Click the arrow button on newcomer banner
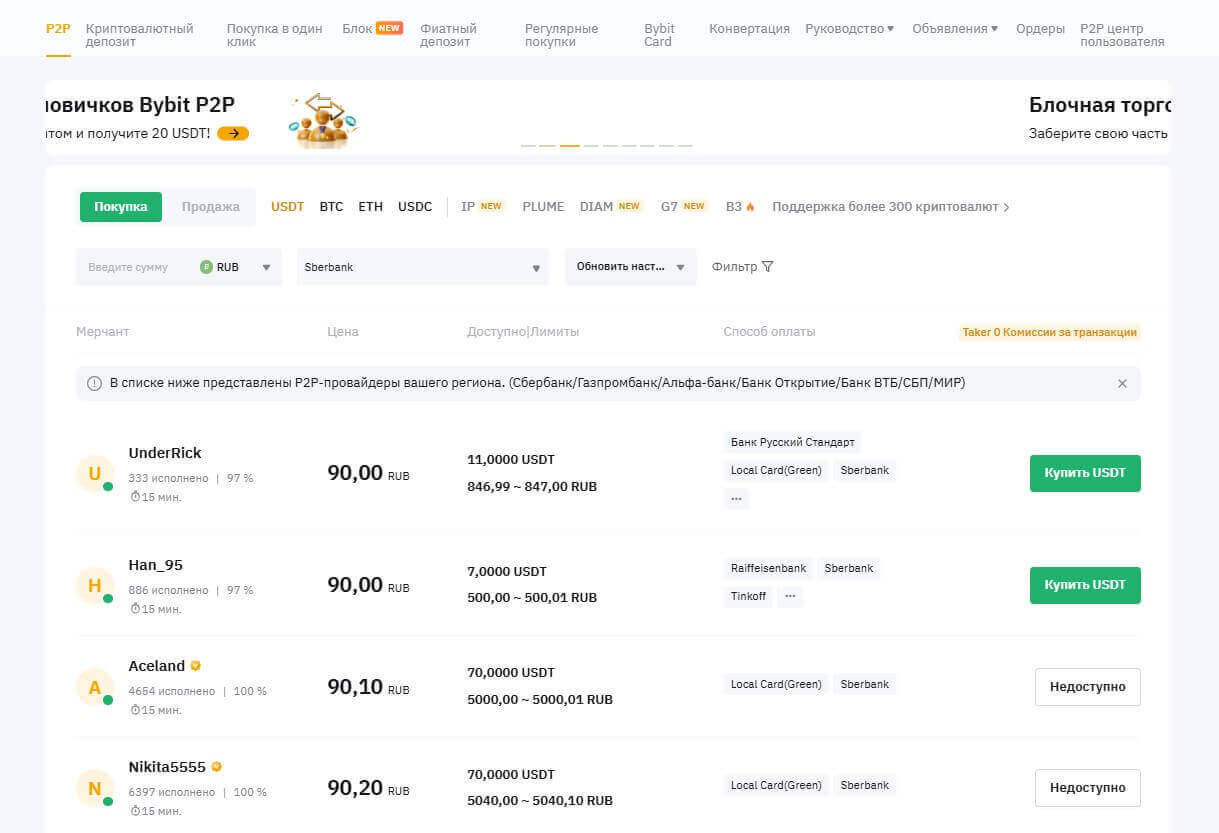Image resolution: width=1219 pixels, height=833 pixels. pos(233,133)
